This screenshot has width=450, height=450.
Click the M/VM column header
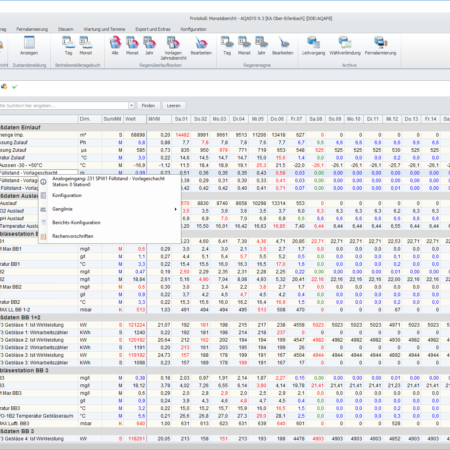coord(159,119)
